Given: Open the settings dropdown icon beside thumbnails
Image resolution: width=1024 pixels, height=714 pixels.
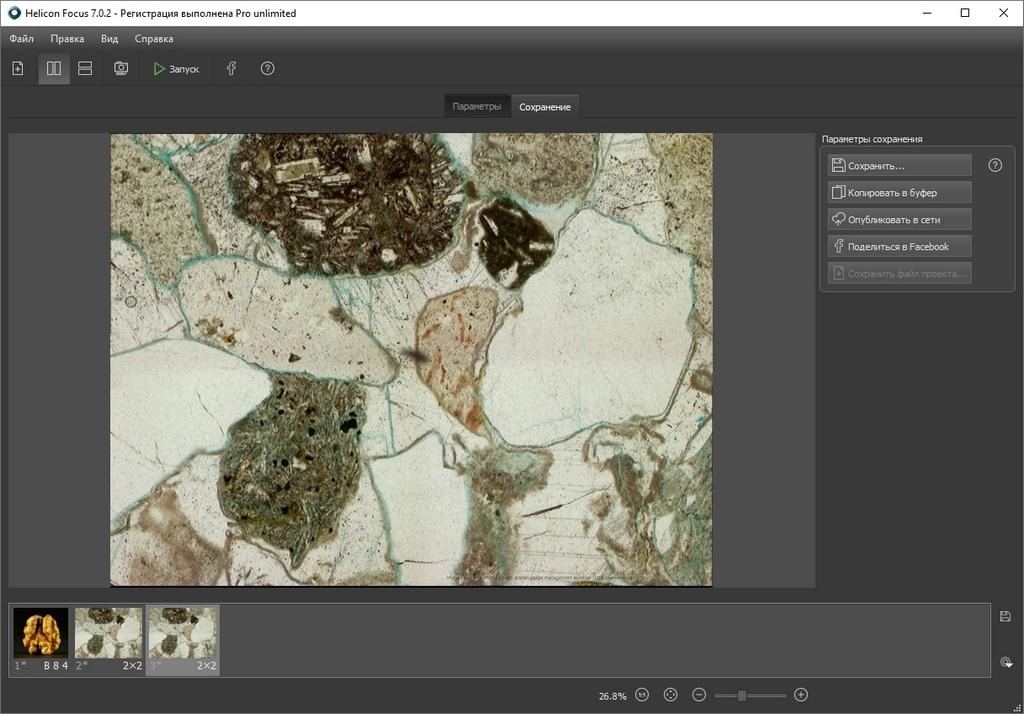Looking at the screenshot, I should [1006, 662].
